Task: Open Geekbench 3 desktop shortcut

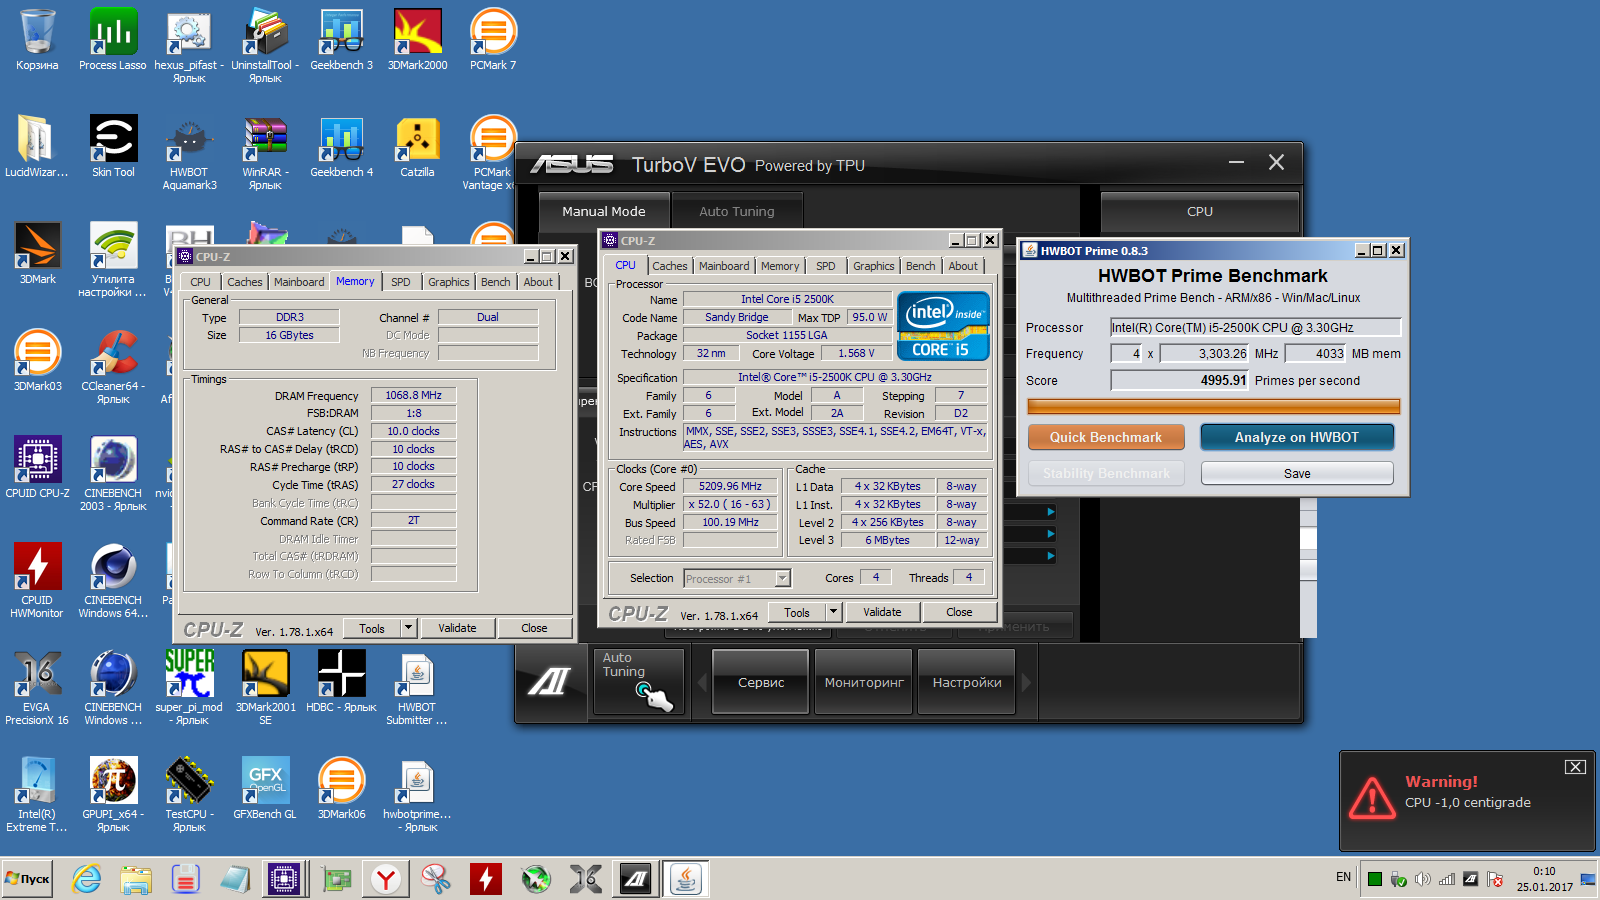Action: point(341,40)
